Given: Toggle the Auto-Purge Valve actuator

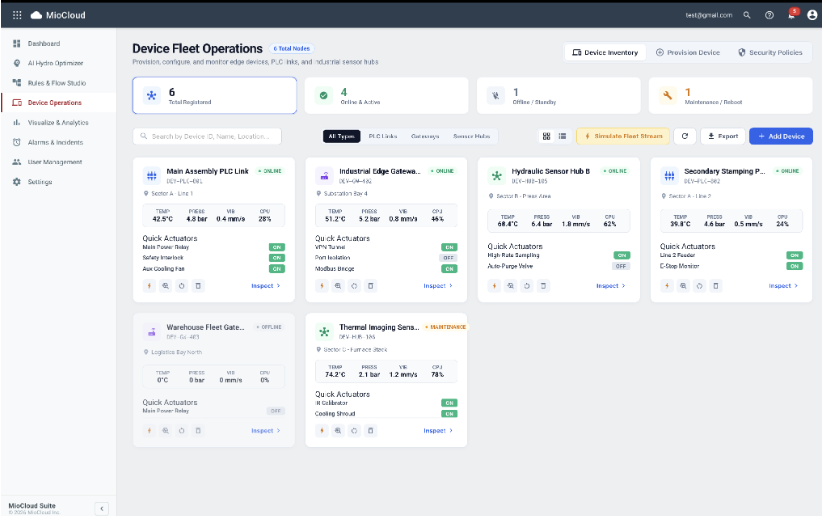Looking at the screenshot, I should click(x=621, y=266).
